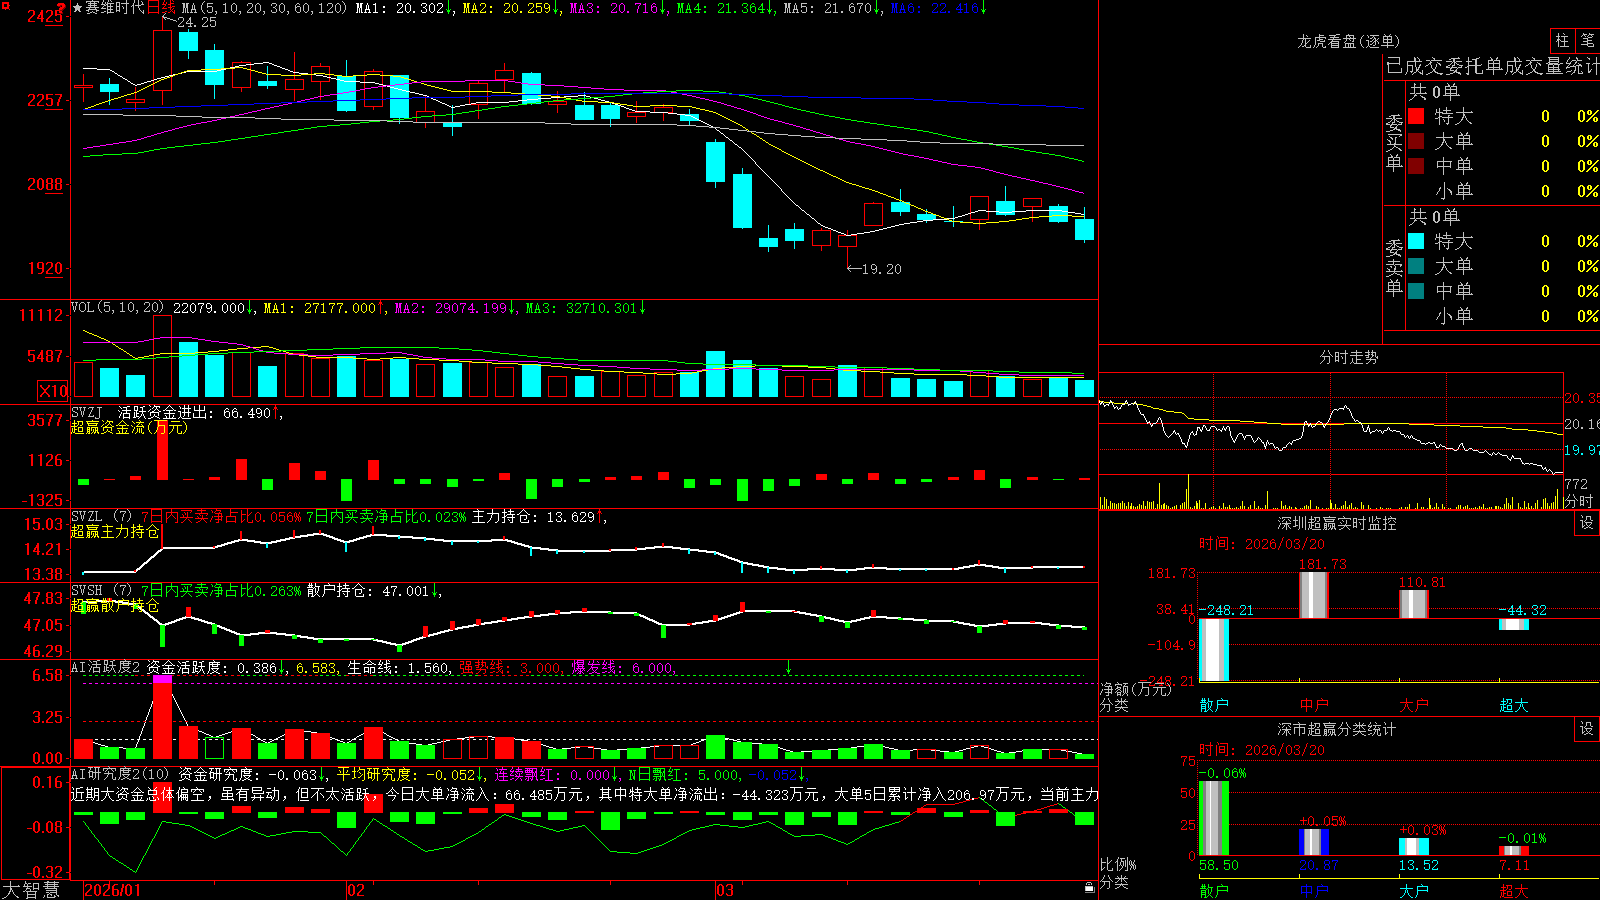The height and width of the screenshot is (900, 1600).
Task: Open 设 settings for 深市超赢分类统计
Action: coord(1587,729)
